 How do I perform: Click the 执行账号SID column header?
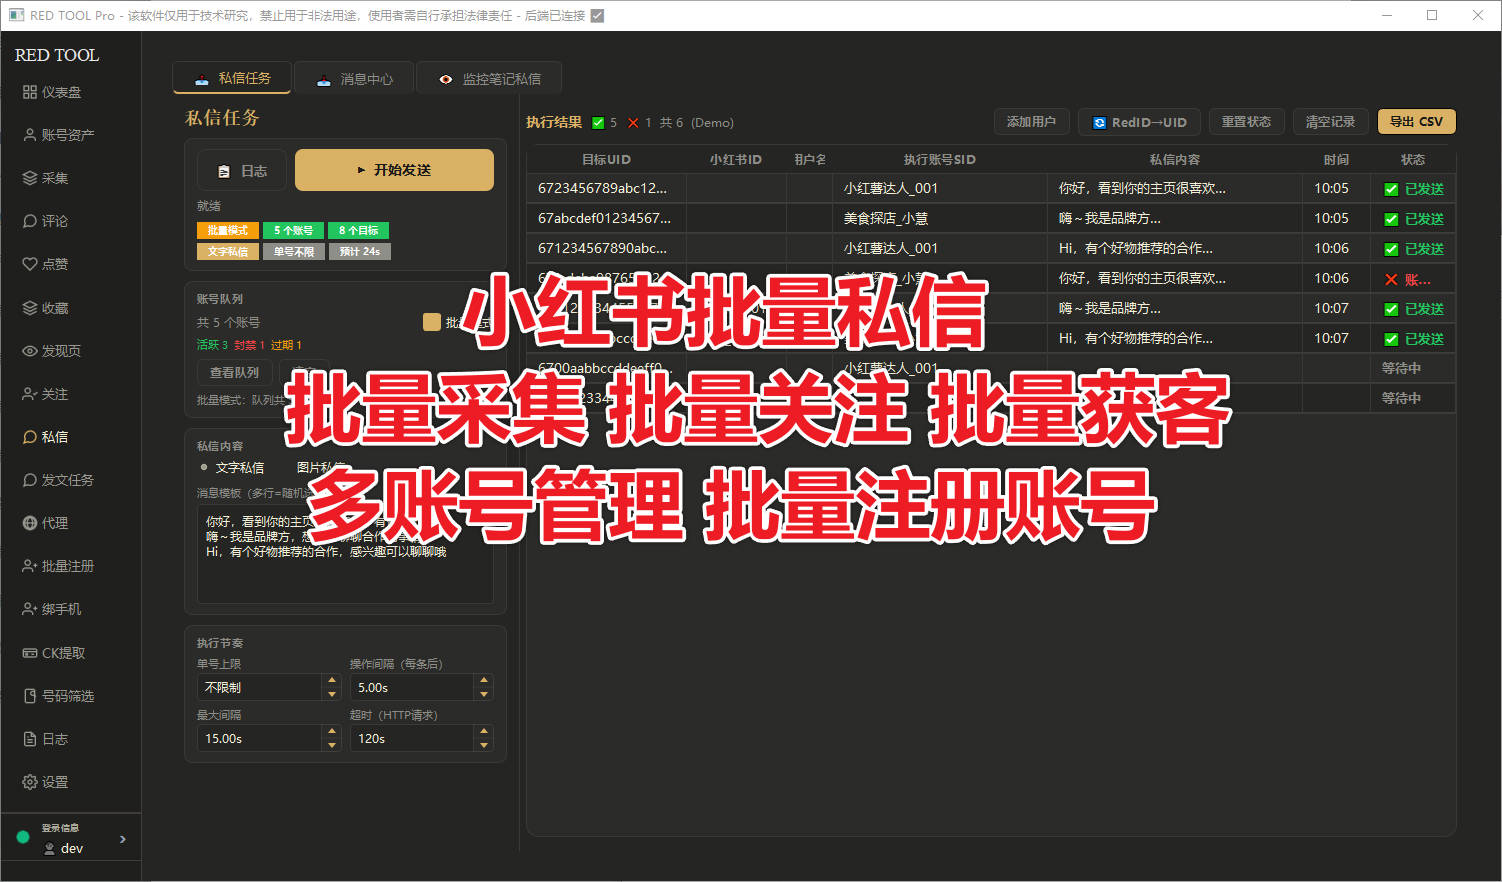click(940, 159)
